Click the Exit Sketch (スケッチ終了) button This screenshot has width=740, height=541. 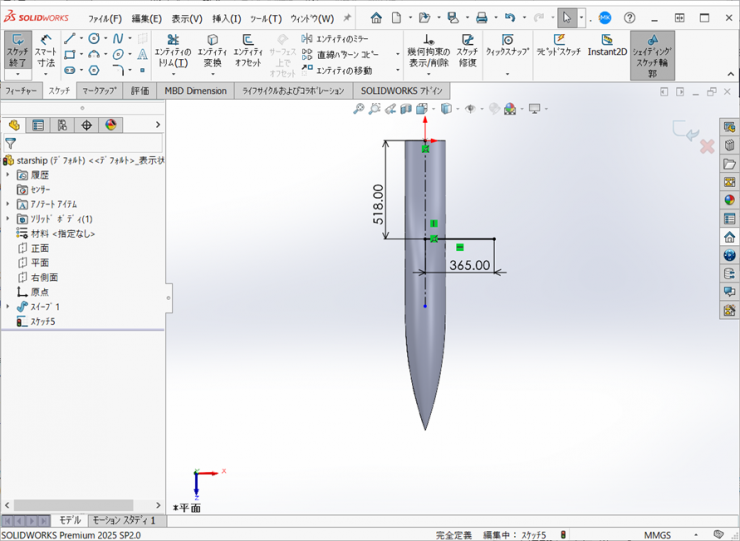coord(17,50)
